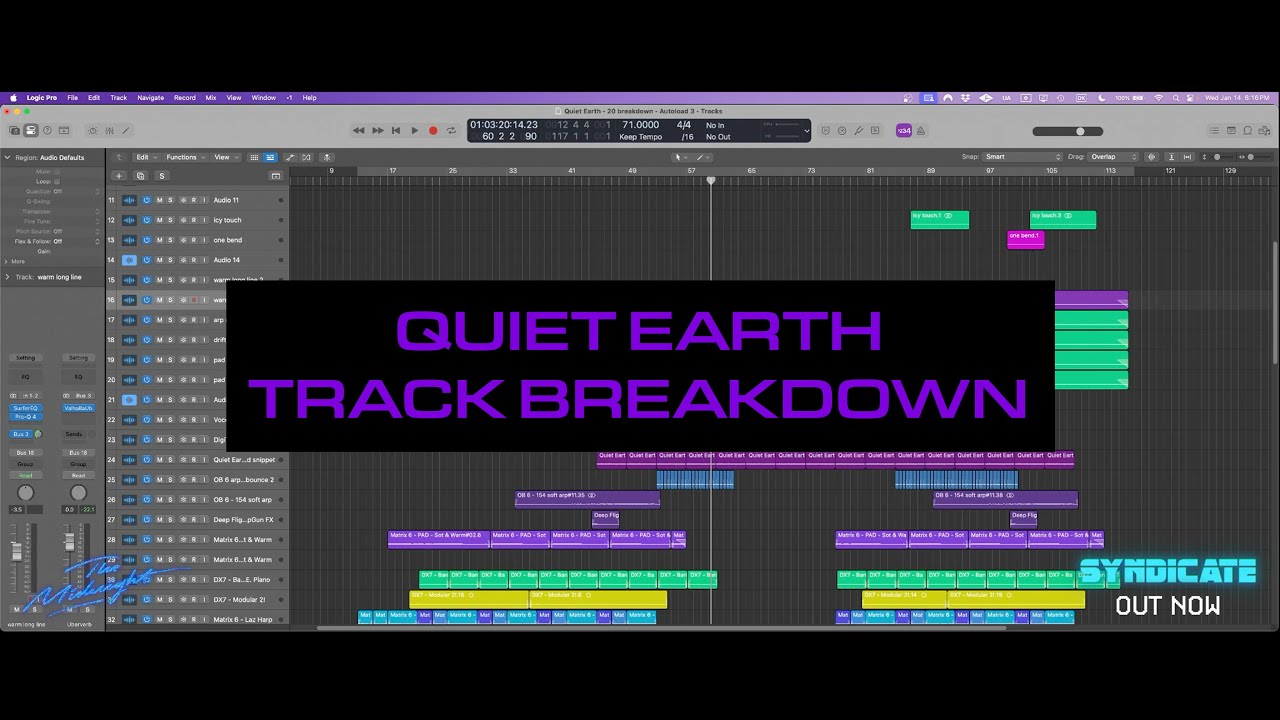
Task: Open the Drag mode Overlap dropdown
Action: click(1114, 157)
